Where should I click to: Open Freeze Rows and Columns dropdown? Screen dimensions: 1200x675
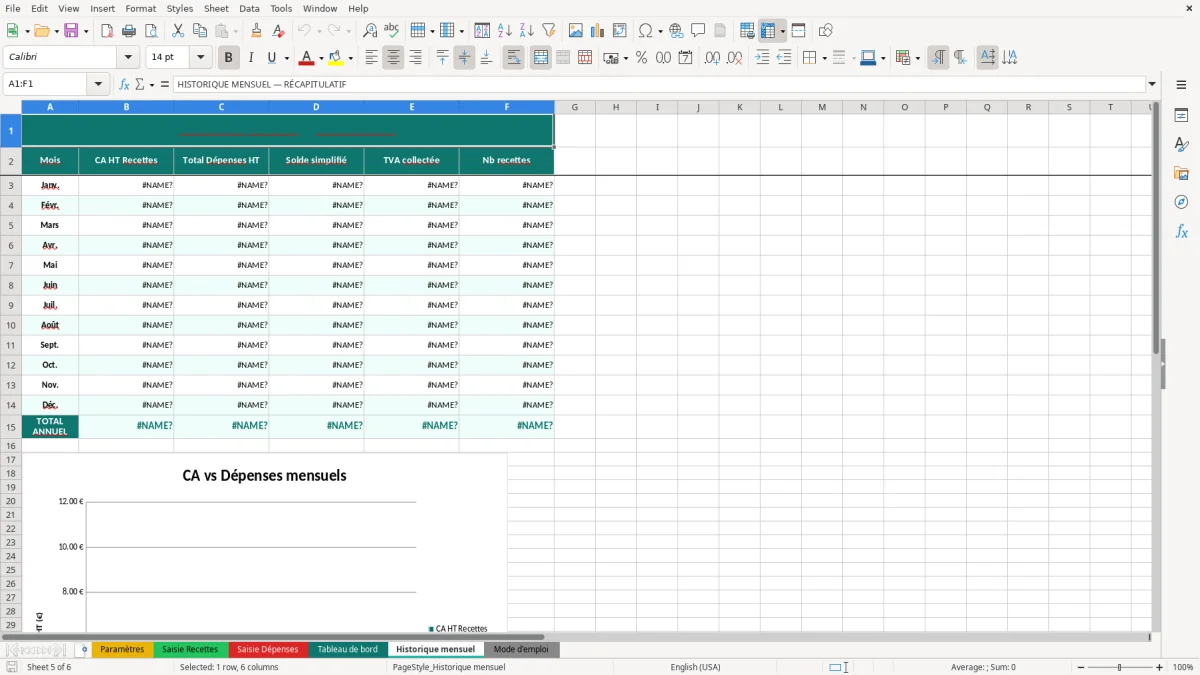coord(783,31)
